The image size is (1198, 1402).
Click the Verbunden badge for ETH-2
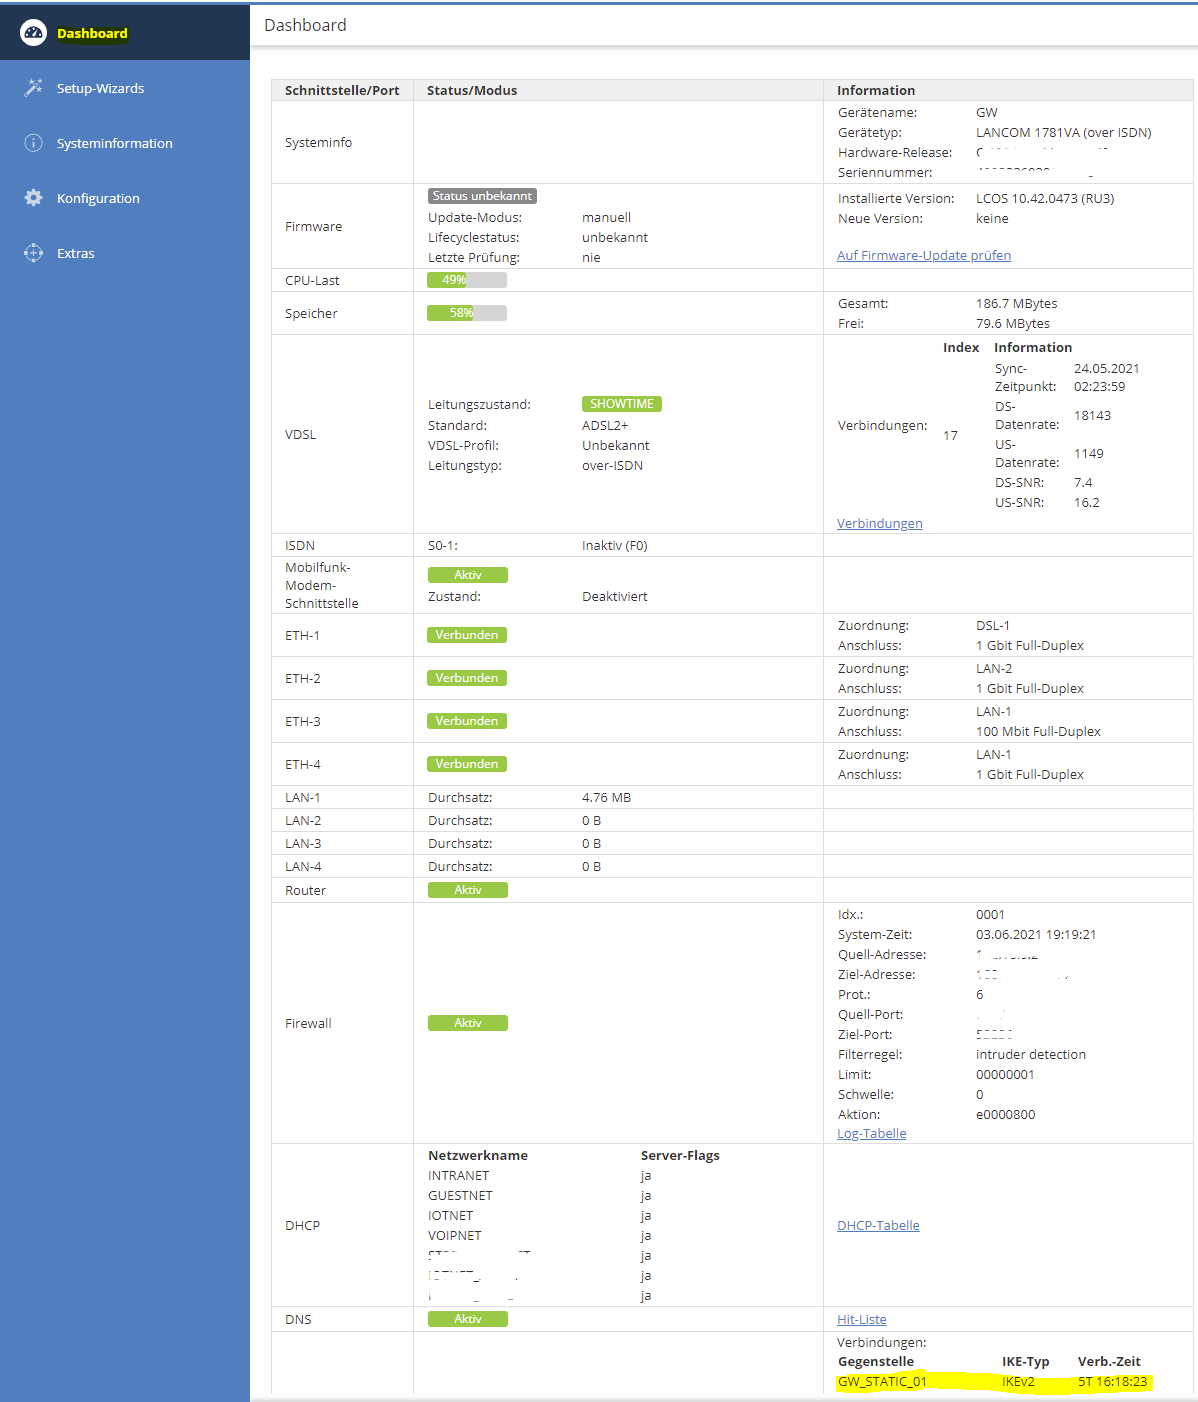[467, 678]
